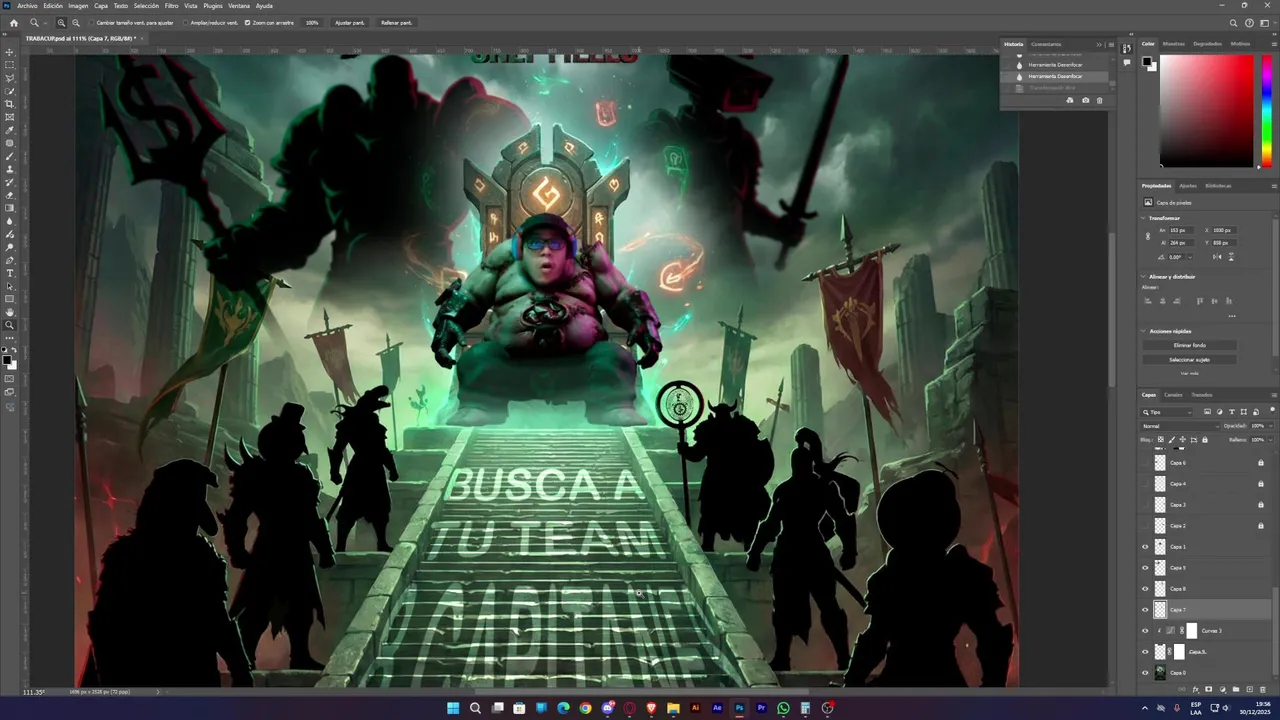Open the Capa menu

101,6
